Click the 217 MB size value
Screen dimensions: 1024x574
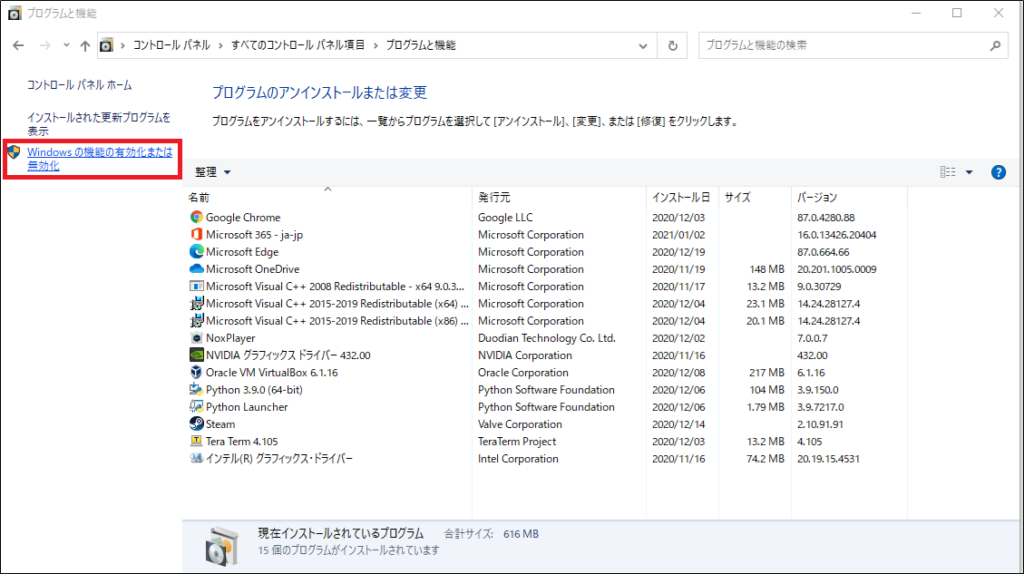click(x=767, y=373)
